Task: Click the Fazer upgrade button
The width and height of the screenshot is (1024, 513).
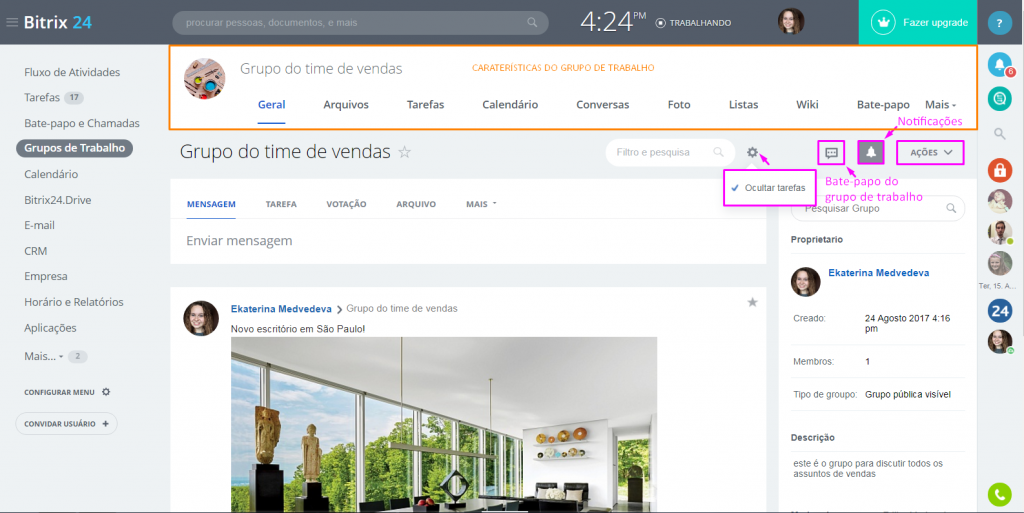Action: [x=918, y=22]
